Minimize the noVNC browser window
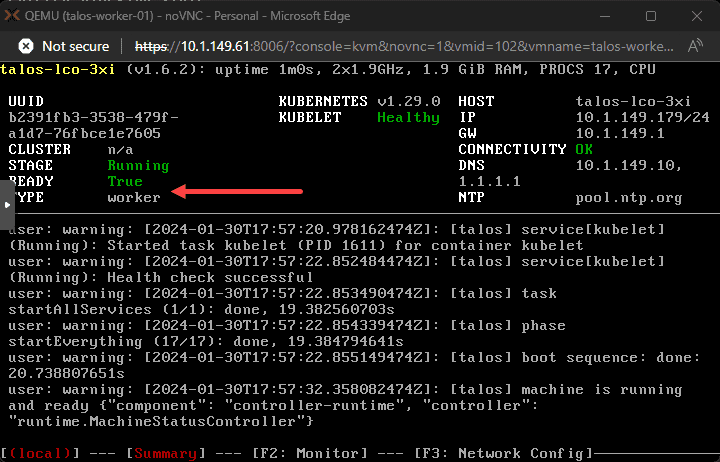The width and height of the screenshot is (720, 462). coord(605,16)
